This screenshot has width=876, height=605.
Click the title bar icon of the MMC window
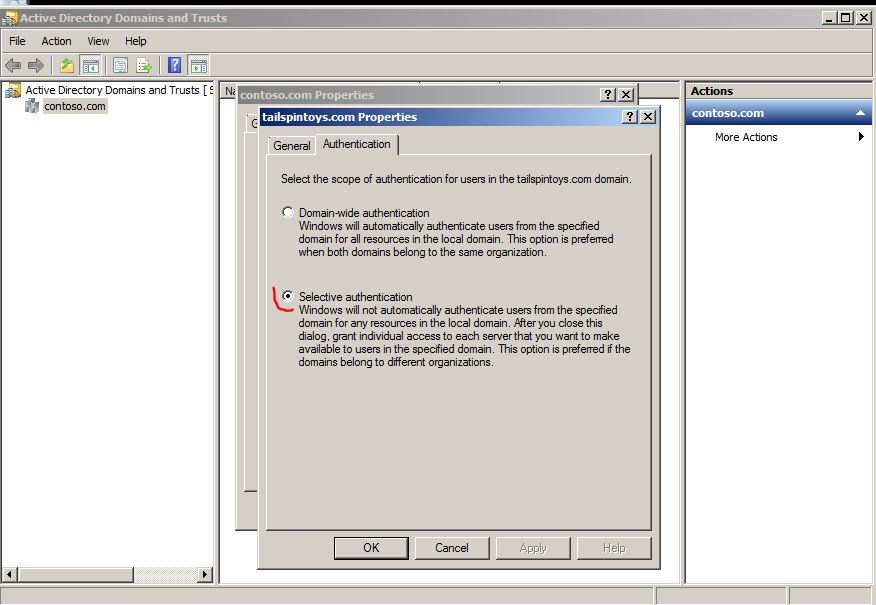(x=9, y=18)
